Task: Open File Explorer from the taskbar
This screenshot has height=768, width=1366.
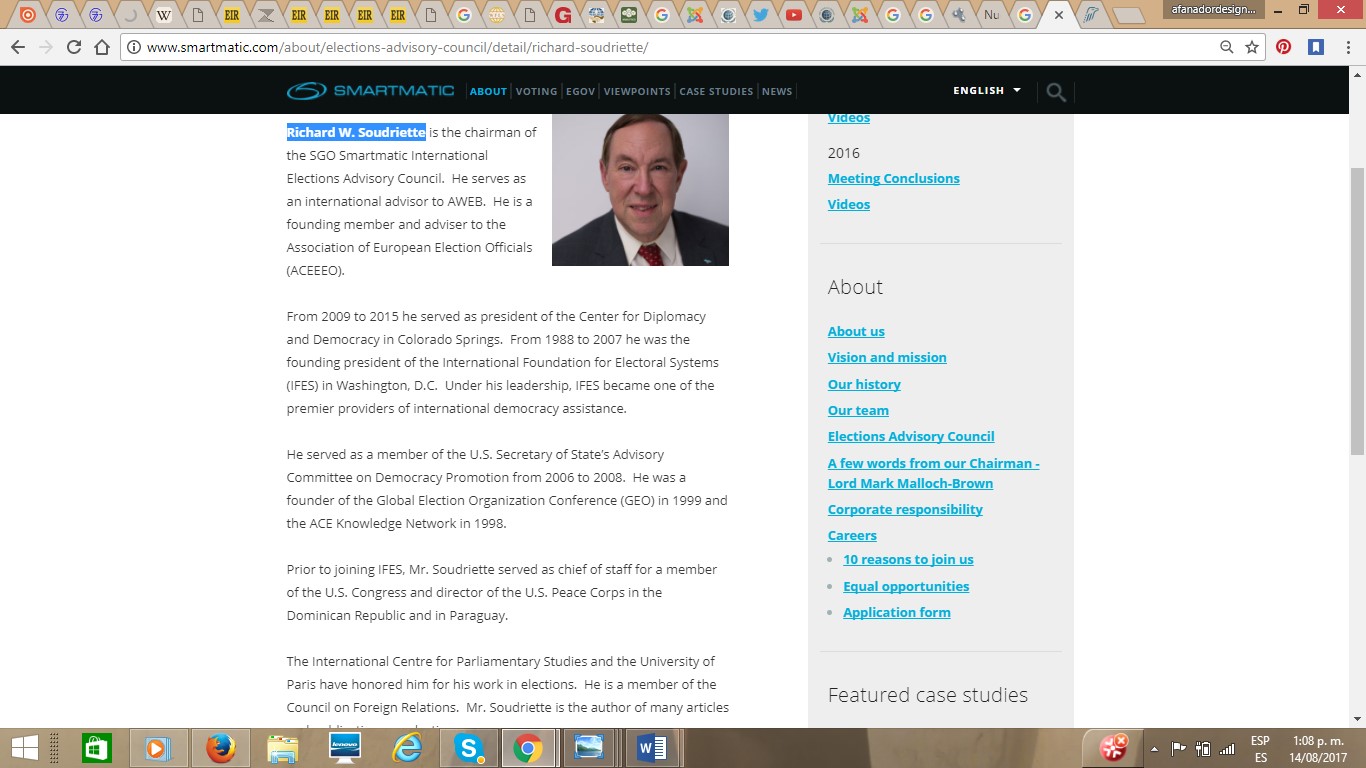Action: point(282,748)
